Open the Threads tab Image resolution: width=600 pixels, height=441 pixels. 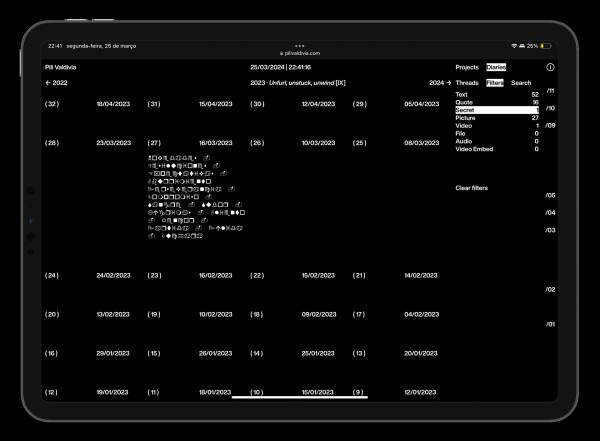tap(467, 83)
